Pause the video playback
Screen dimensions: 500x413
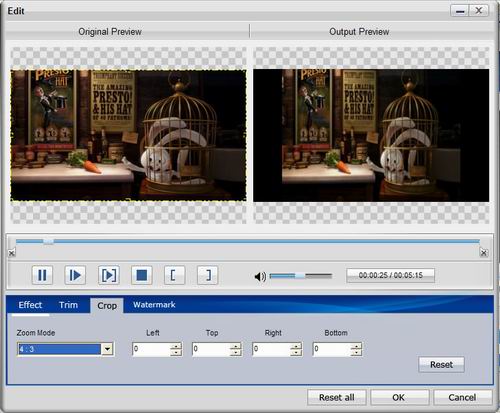(42, 275)
